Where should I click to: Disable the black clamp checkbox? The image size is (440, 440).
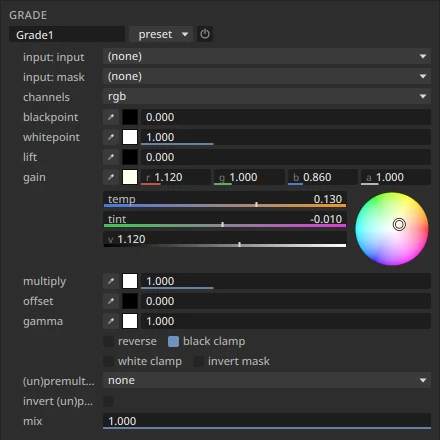click(x=173, y=341)
